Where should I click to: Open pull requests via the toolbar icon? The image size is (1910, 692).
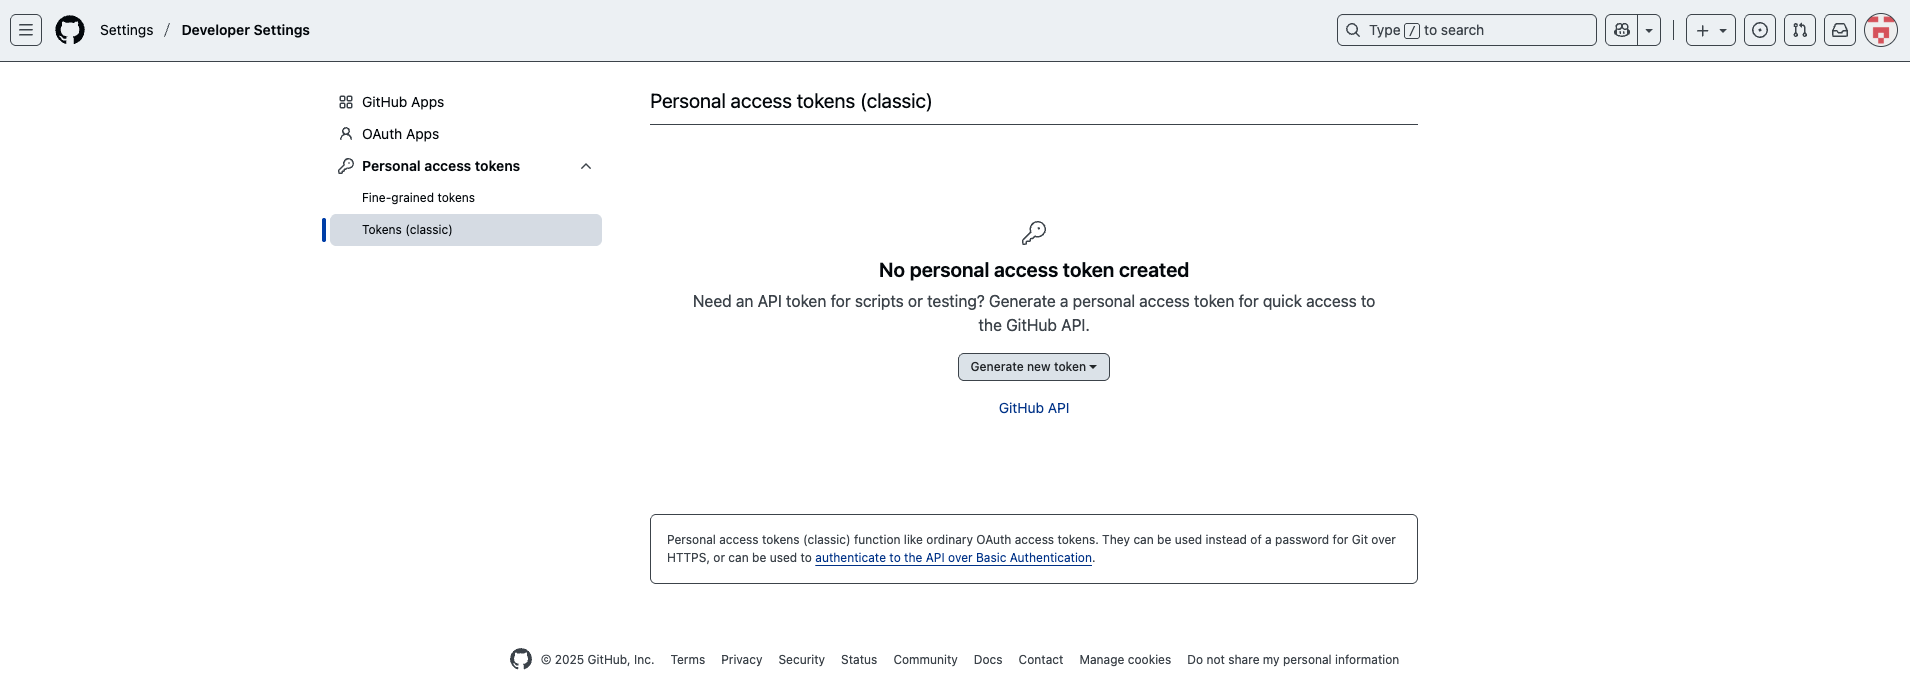coord(1800,30)
